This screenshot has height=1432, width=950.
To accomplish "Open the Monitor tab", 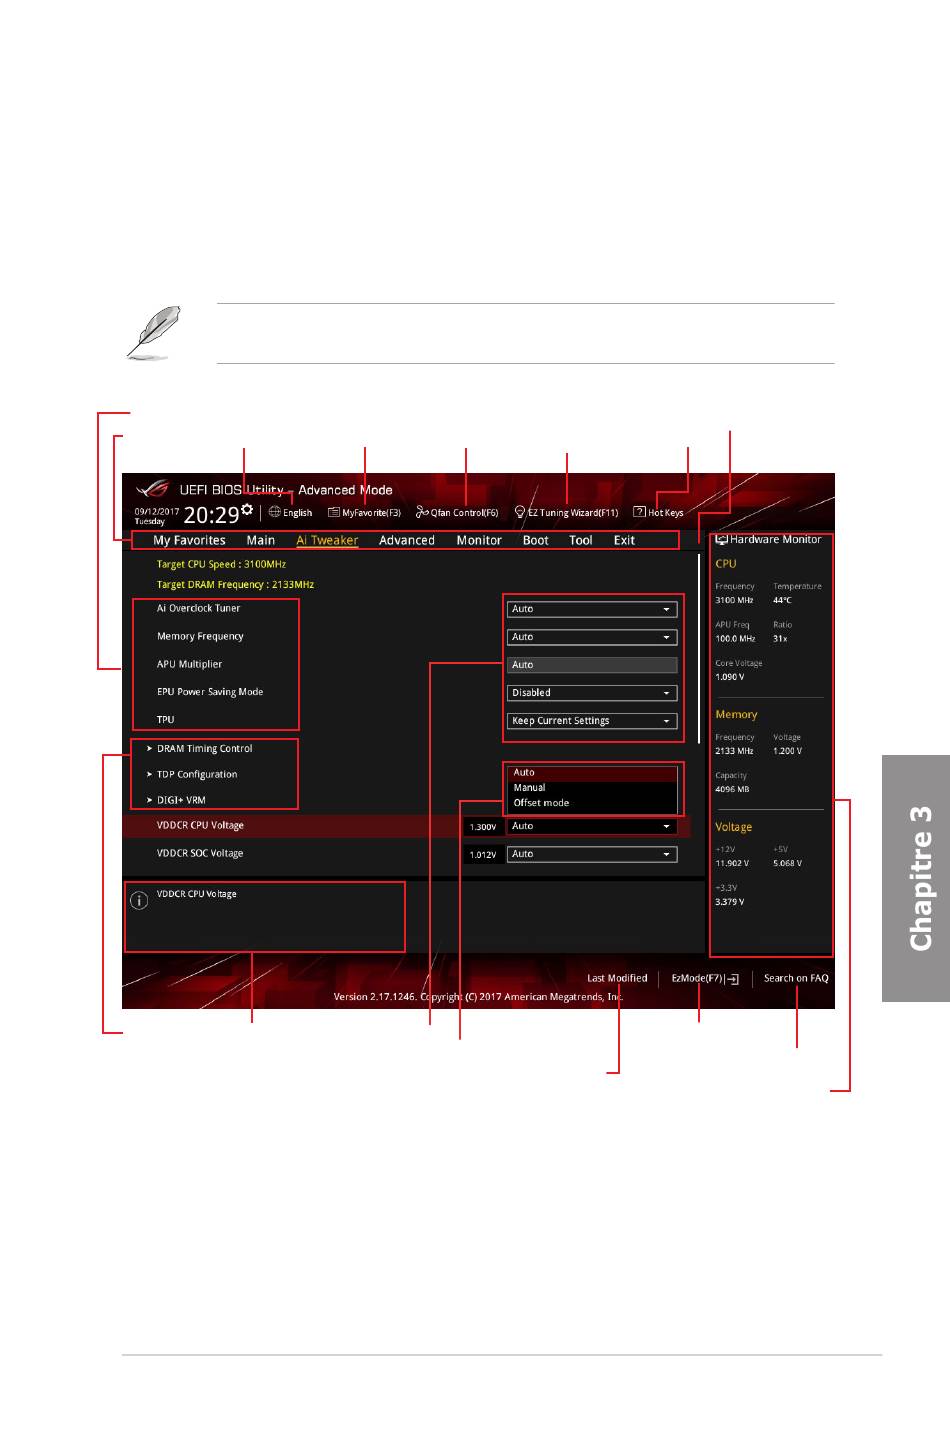I will point(479,540).
